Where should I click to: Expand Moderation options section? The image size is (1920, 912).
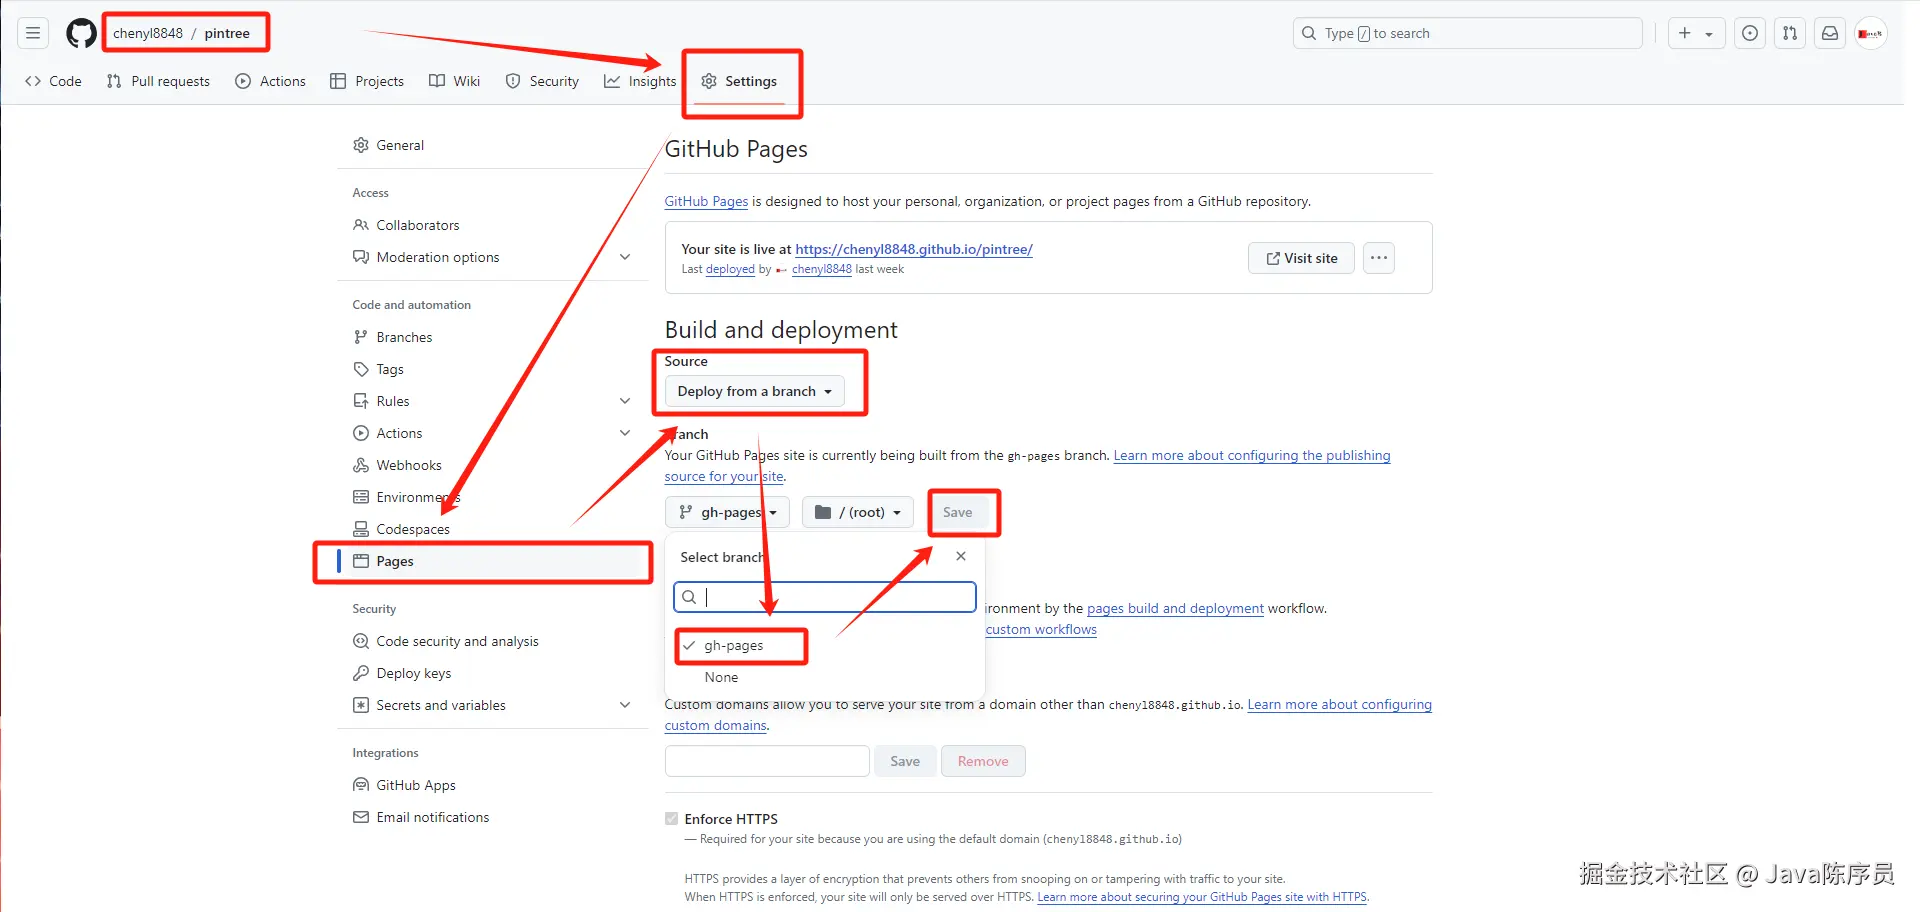(492, 257)
